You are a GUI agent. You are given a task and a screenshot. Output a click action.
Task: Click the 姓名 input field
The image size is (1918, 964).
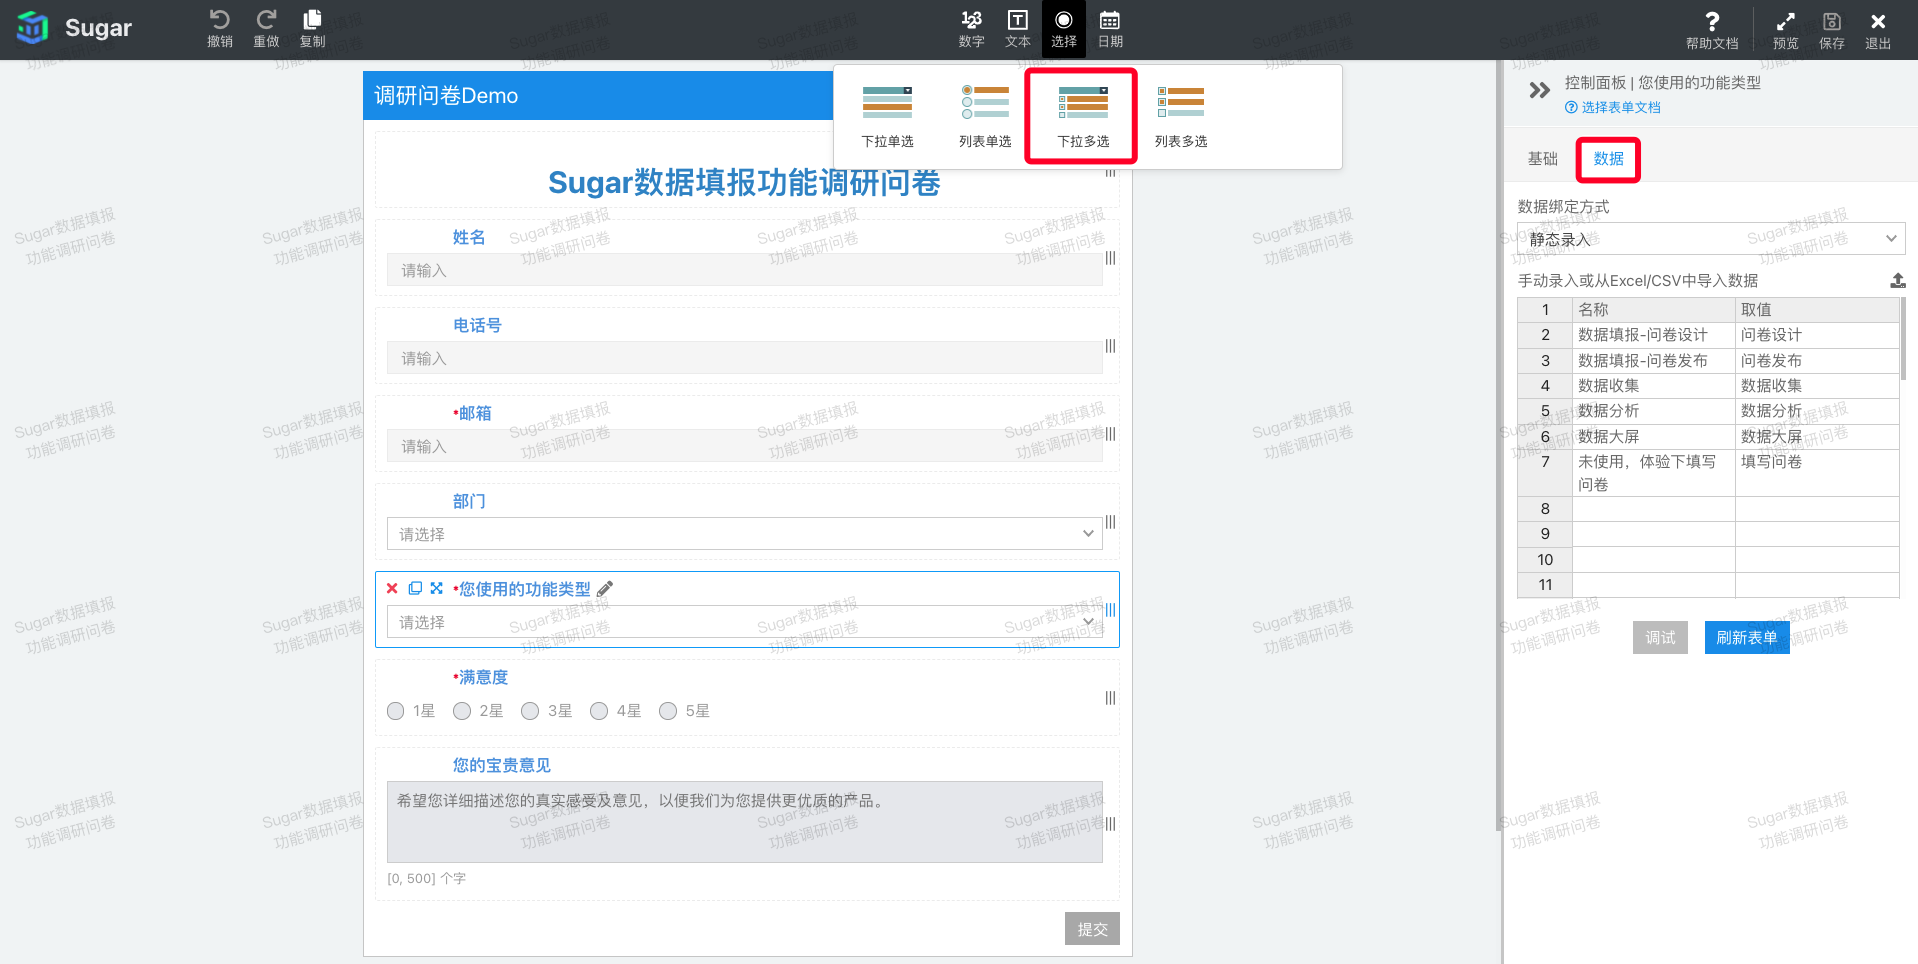tap(744, 270)
